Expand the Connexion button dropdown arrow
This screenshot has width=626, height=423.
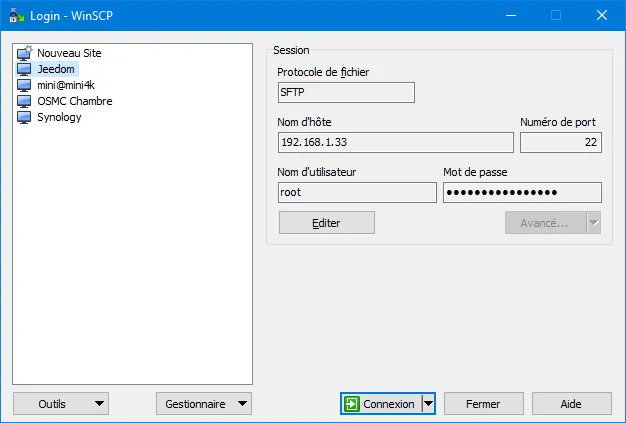tap(428, 404)
